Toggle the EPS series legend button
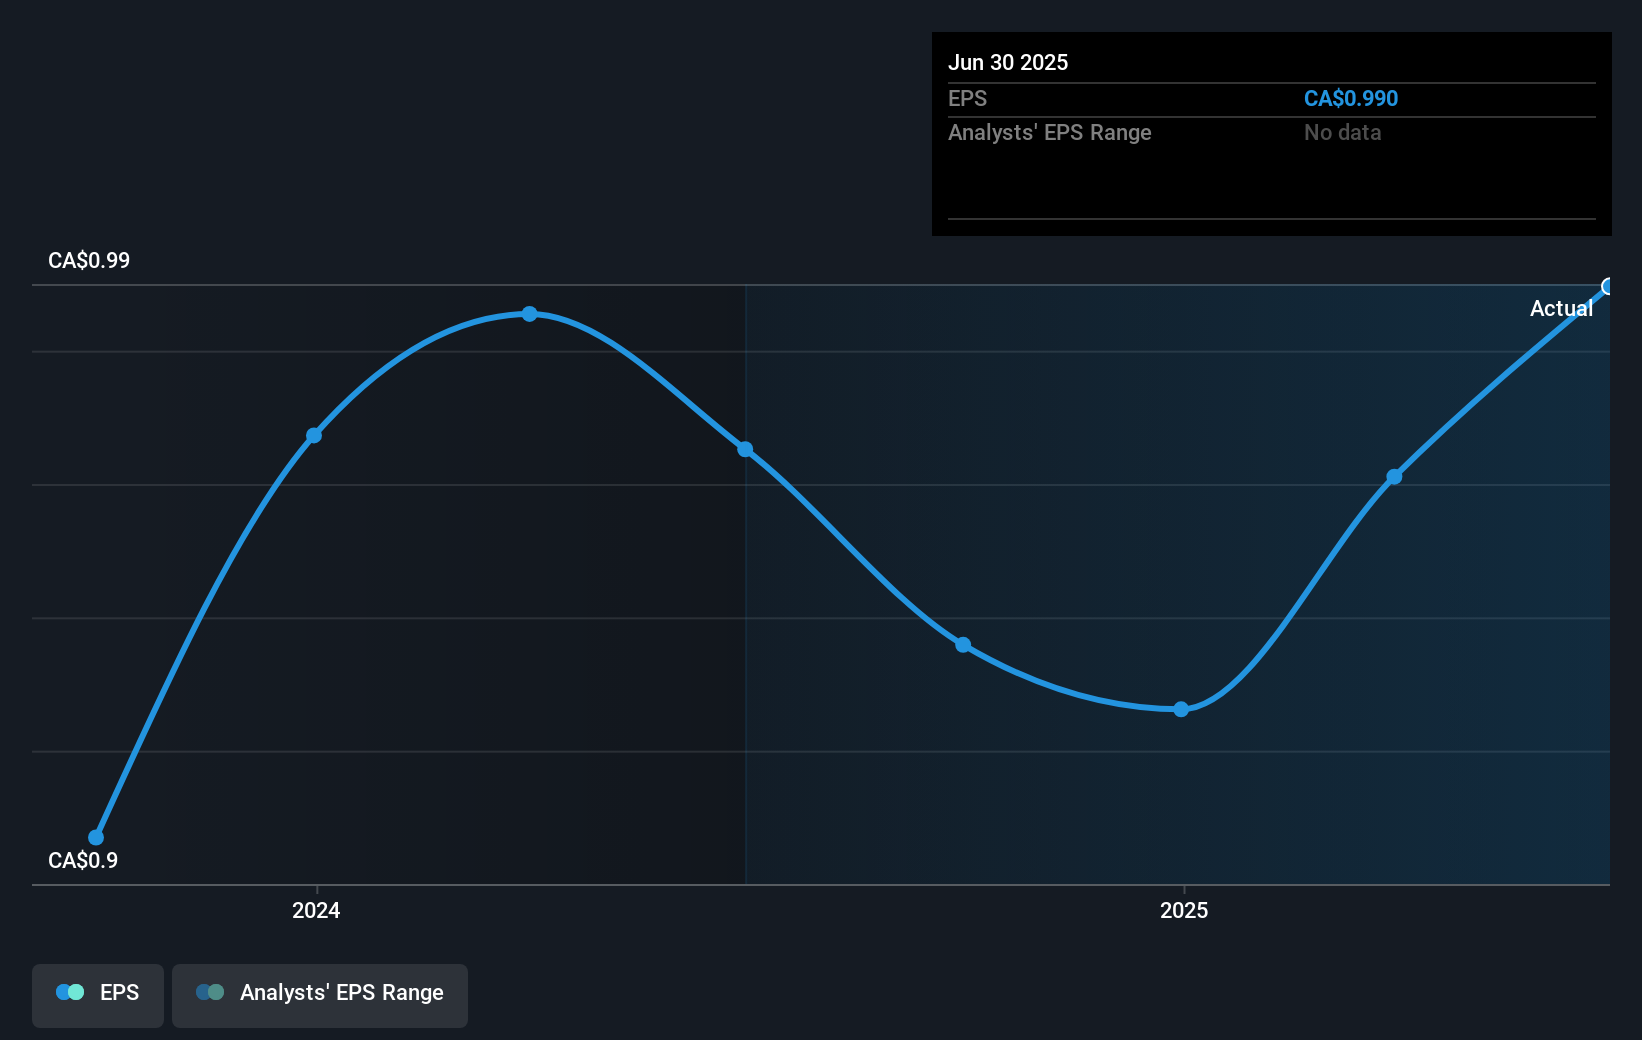The image size is (1642, 1040). (98, 994)
